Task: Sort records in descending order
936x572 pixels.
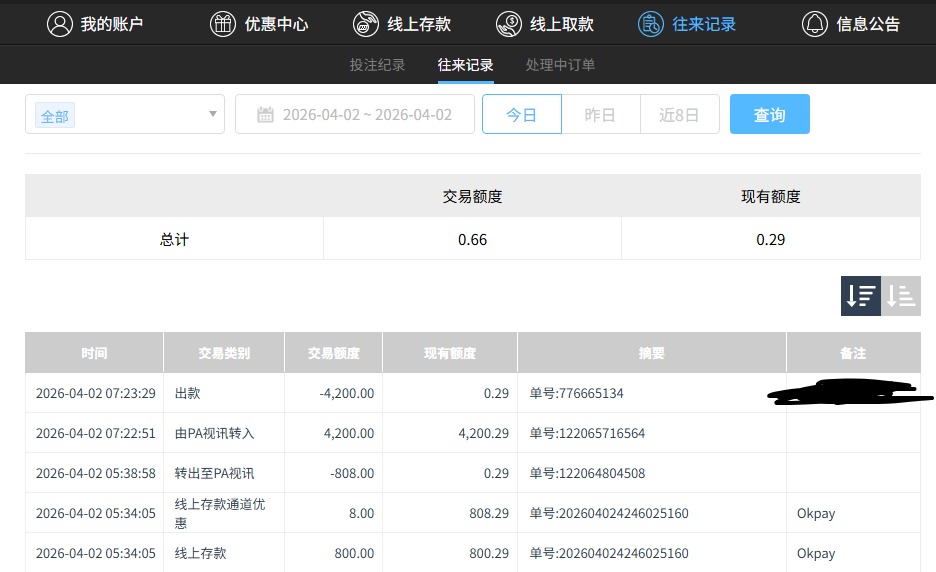Action: click(861, 296)
